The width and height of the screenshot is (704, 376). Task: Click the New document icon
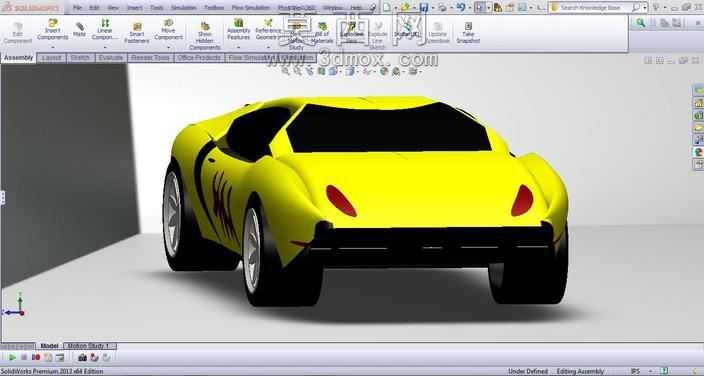386,7
